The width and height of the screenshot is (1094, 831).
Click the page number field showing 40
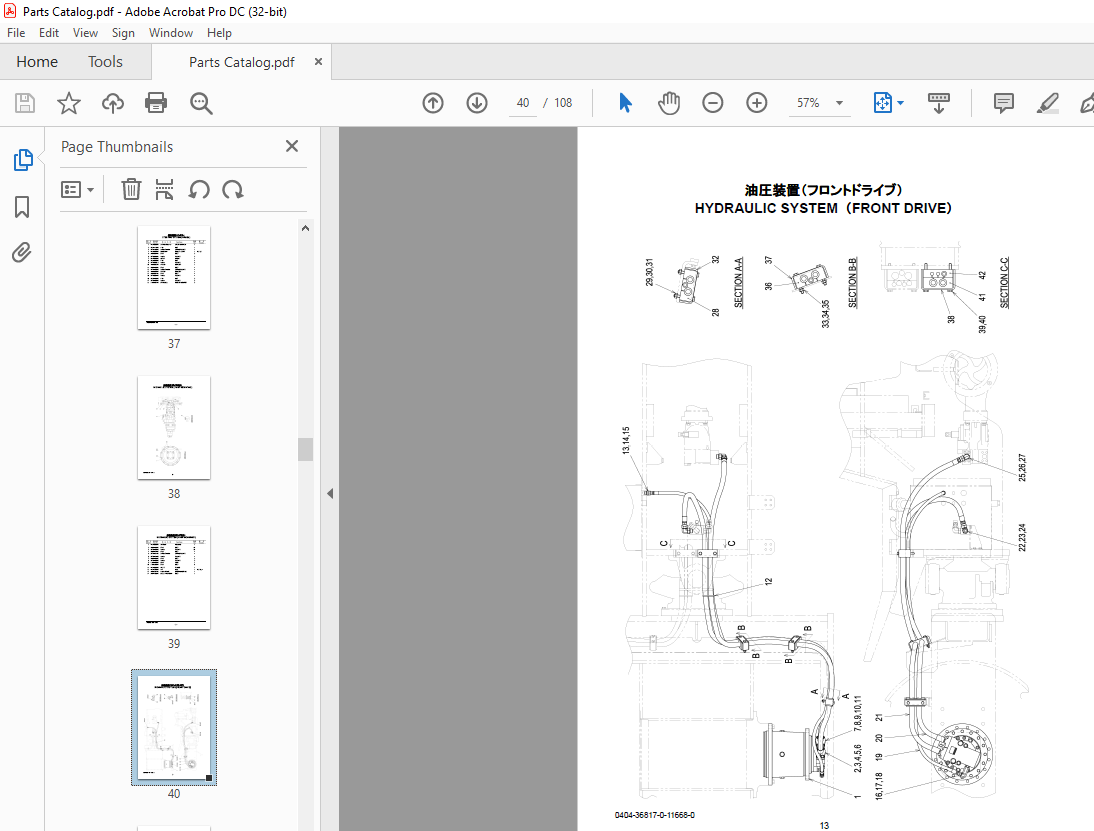[523, 103]
